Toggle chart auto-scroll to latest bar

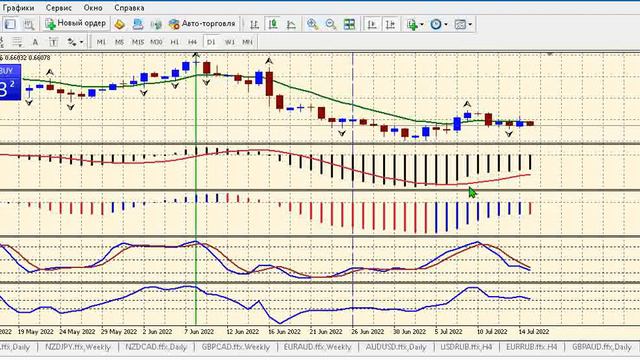click(372, 24)
